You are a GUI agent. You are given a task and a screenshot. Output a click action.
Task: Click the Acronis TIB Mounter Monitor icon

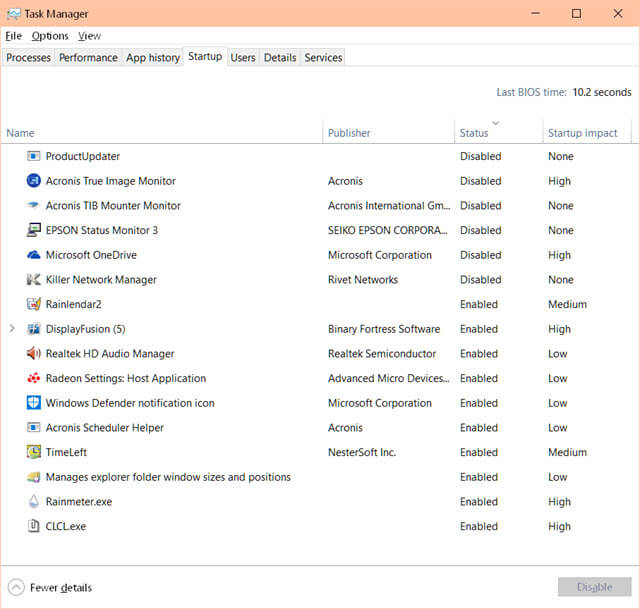pos(33,205)
